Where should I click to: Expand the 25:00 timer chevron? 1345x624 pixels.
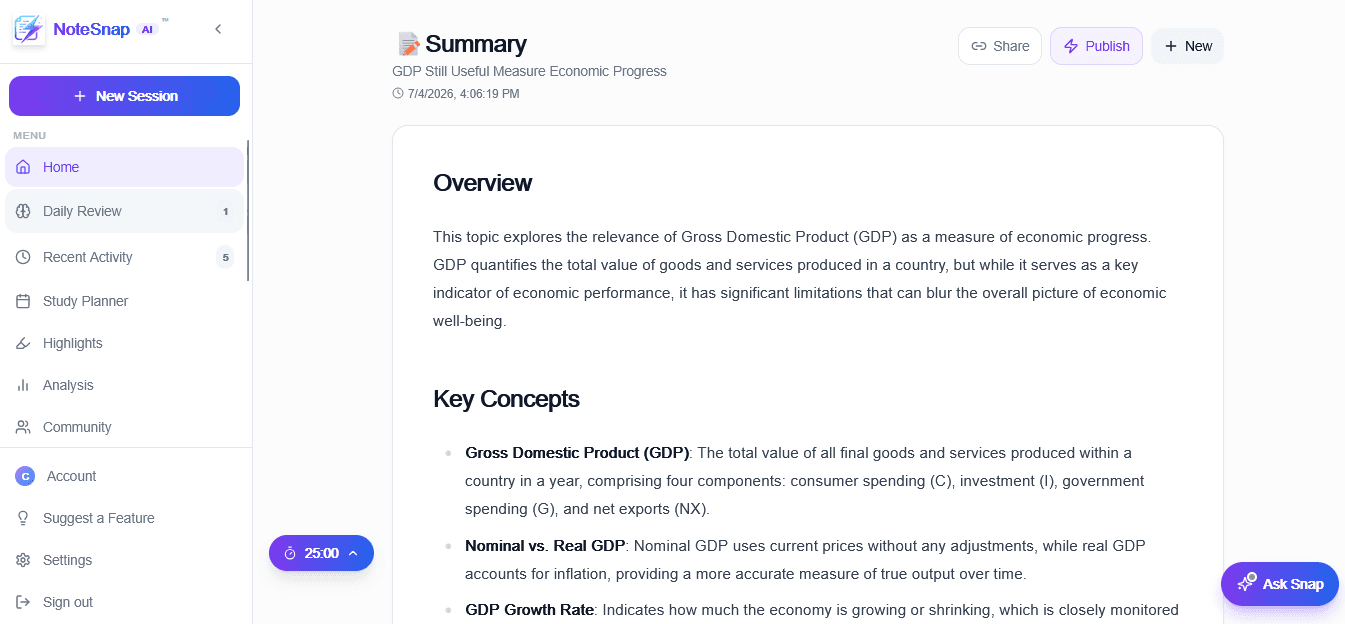(x=353, y=553)
